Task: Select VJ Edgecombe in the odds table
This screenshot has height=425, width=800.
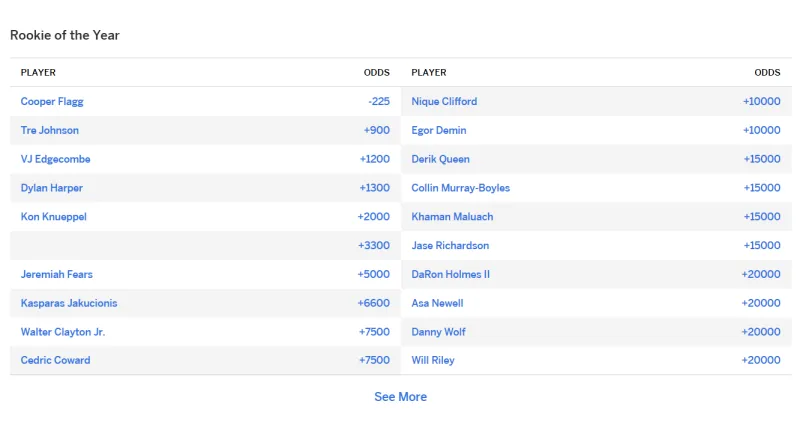Action: pos(56,160)
